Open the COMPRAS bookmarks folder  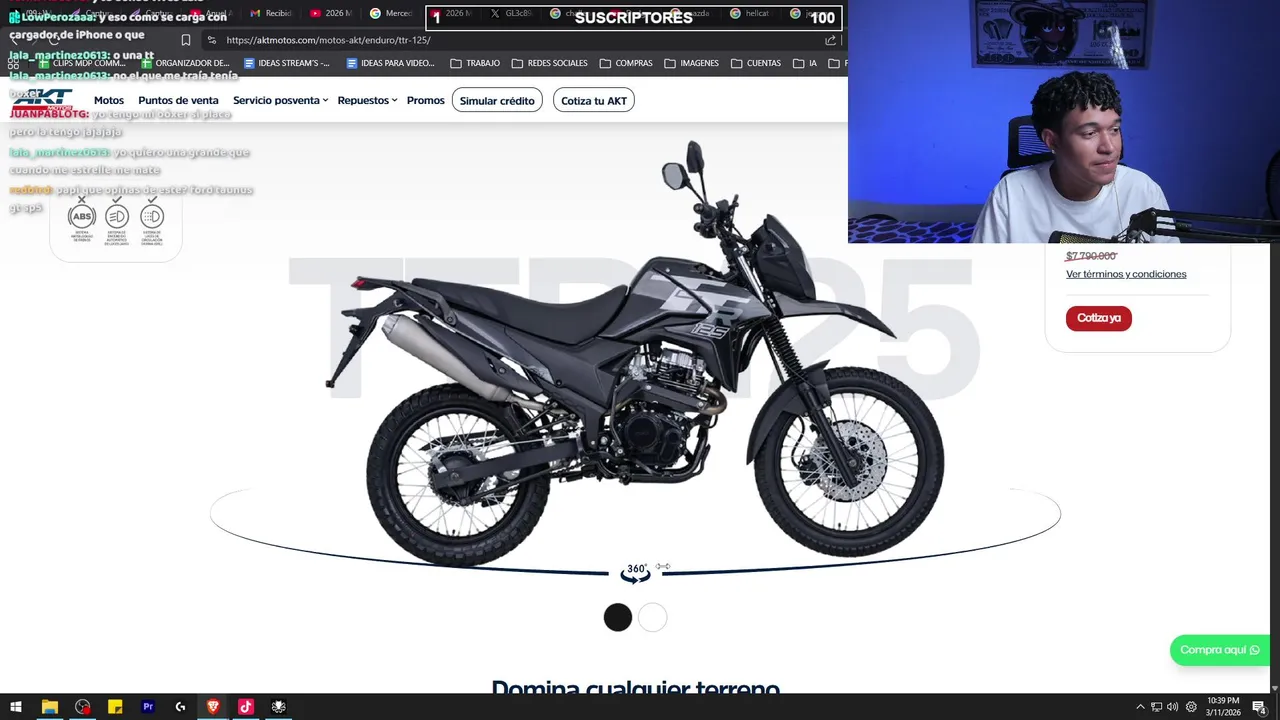pos(626,63)
